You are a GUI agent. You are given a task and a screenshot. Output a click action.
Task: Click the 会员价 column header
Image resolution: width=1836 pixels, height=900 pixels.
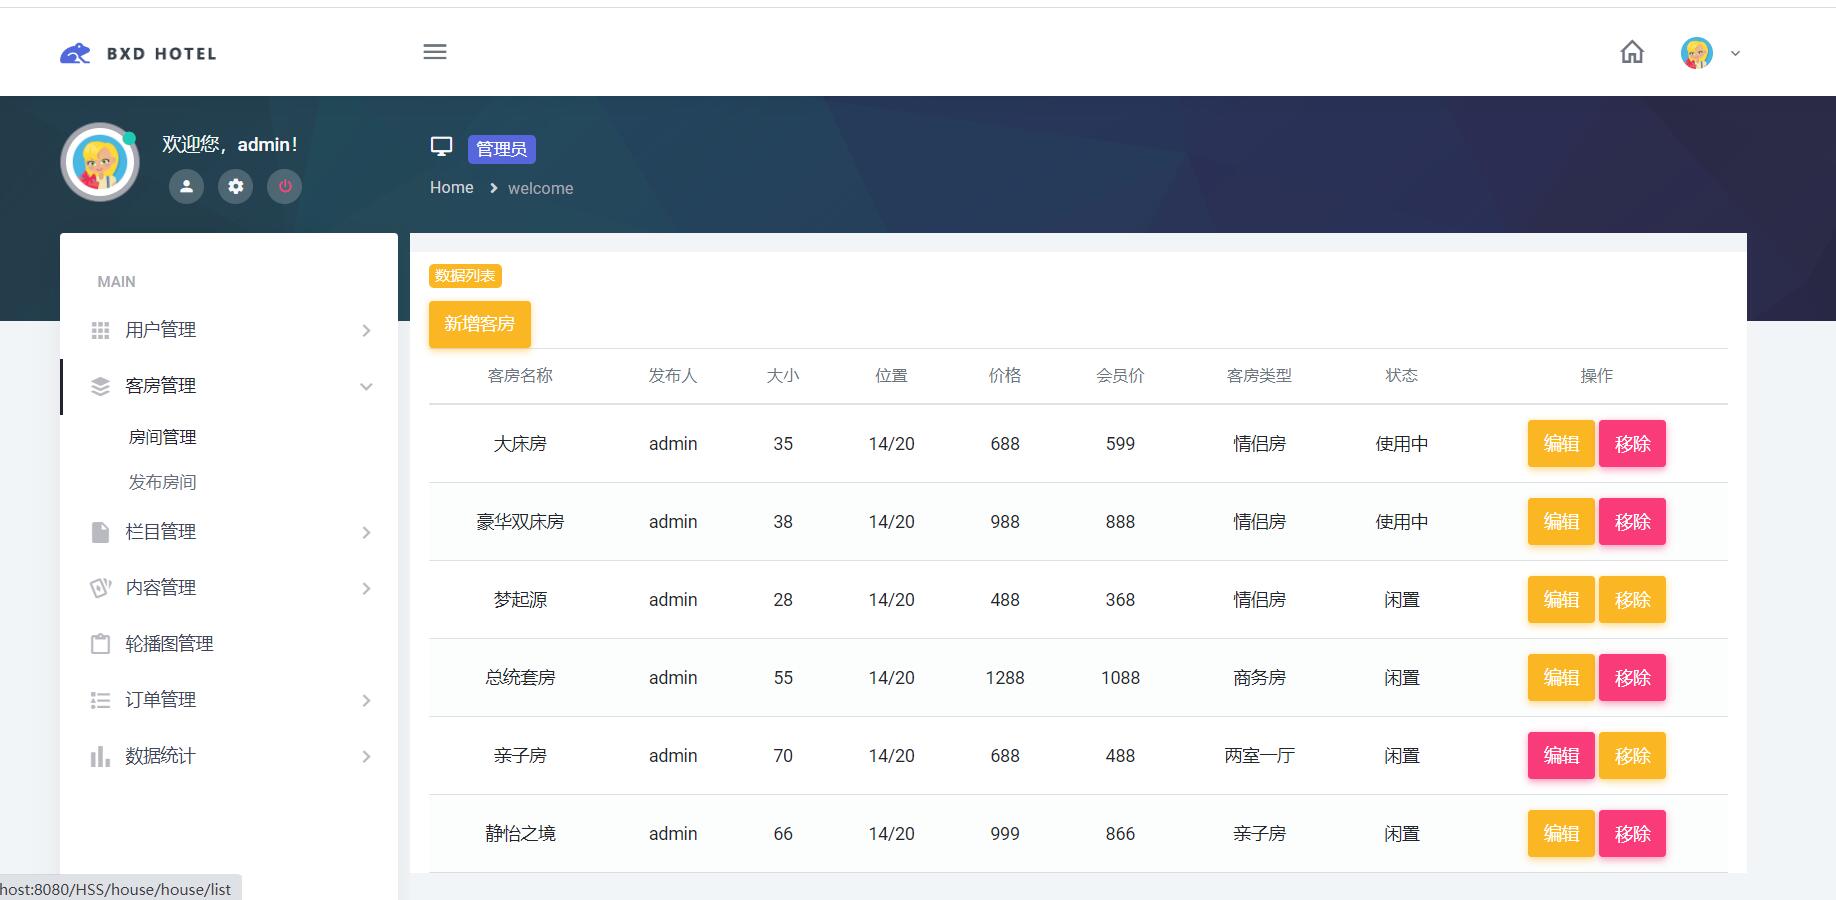click(1120, 376)
